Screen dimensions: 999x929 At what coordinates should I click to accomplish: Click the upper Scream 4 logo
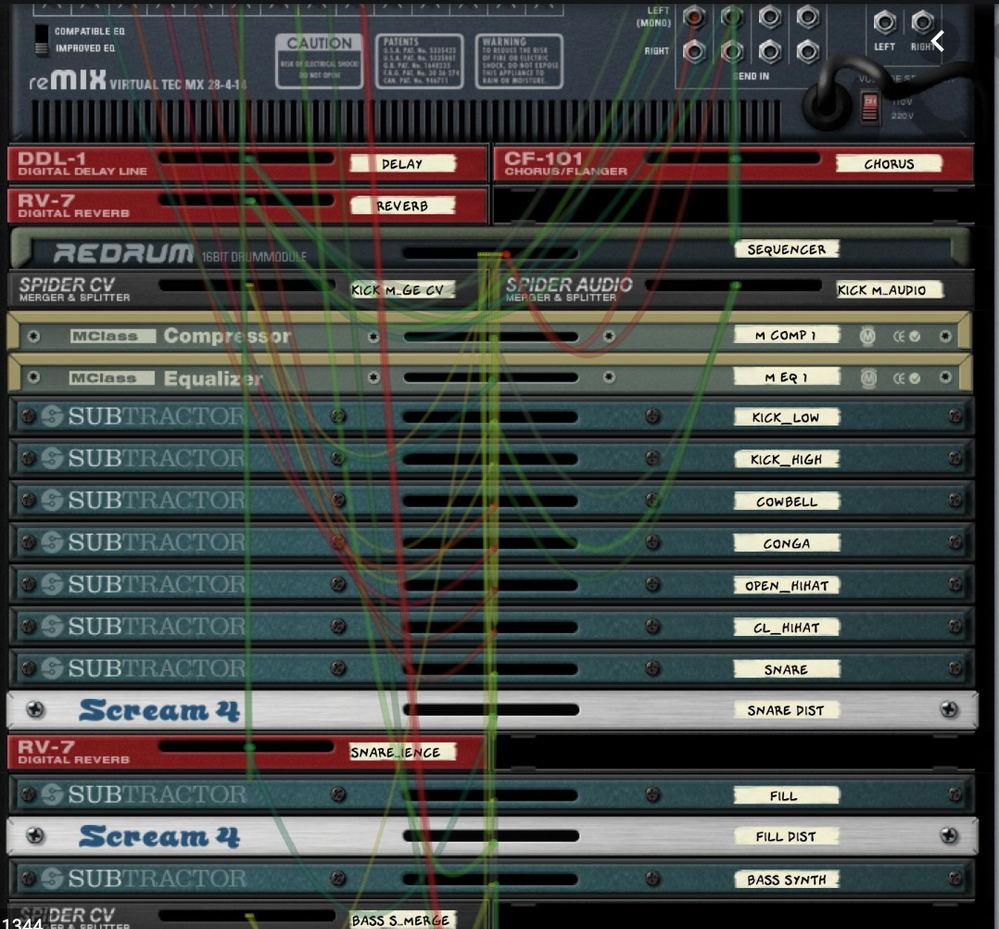(159, 711)
